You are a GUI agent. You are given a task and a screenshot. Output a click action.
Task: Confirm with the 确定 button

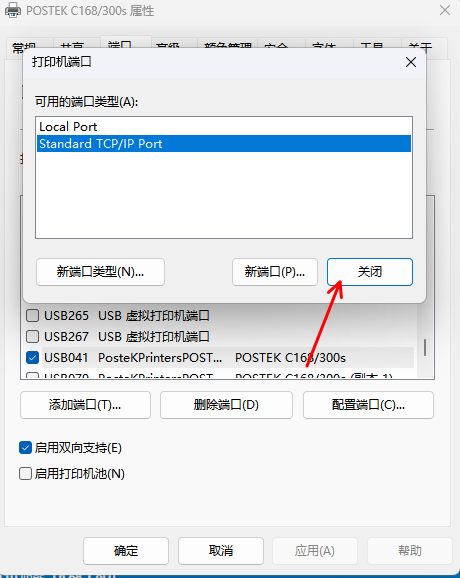[126, 551]
